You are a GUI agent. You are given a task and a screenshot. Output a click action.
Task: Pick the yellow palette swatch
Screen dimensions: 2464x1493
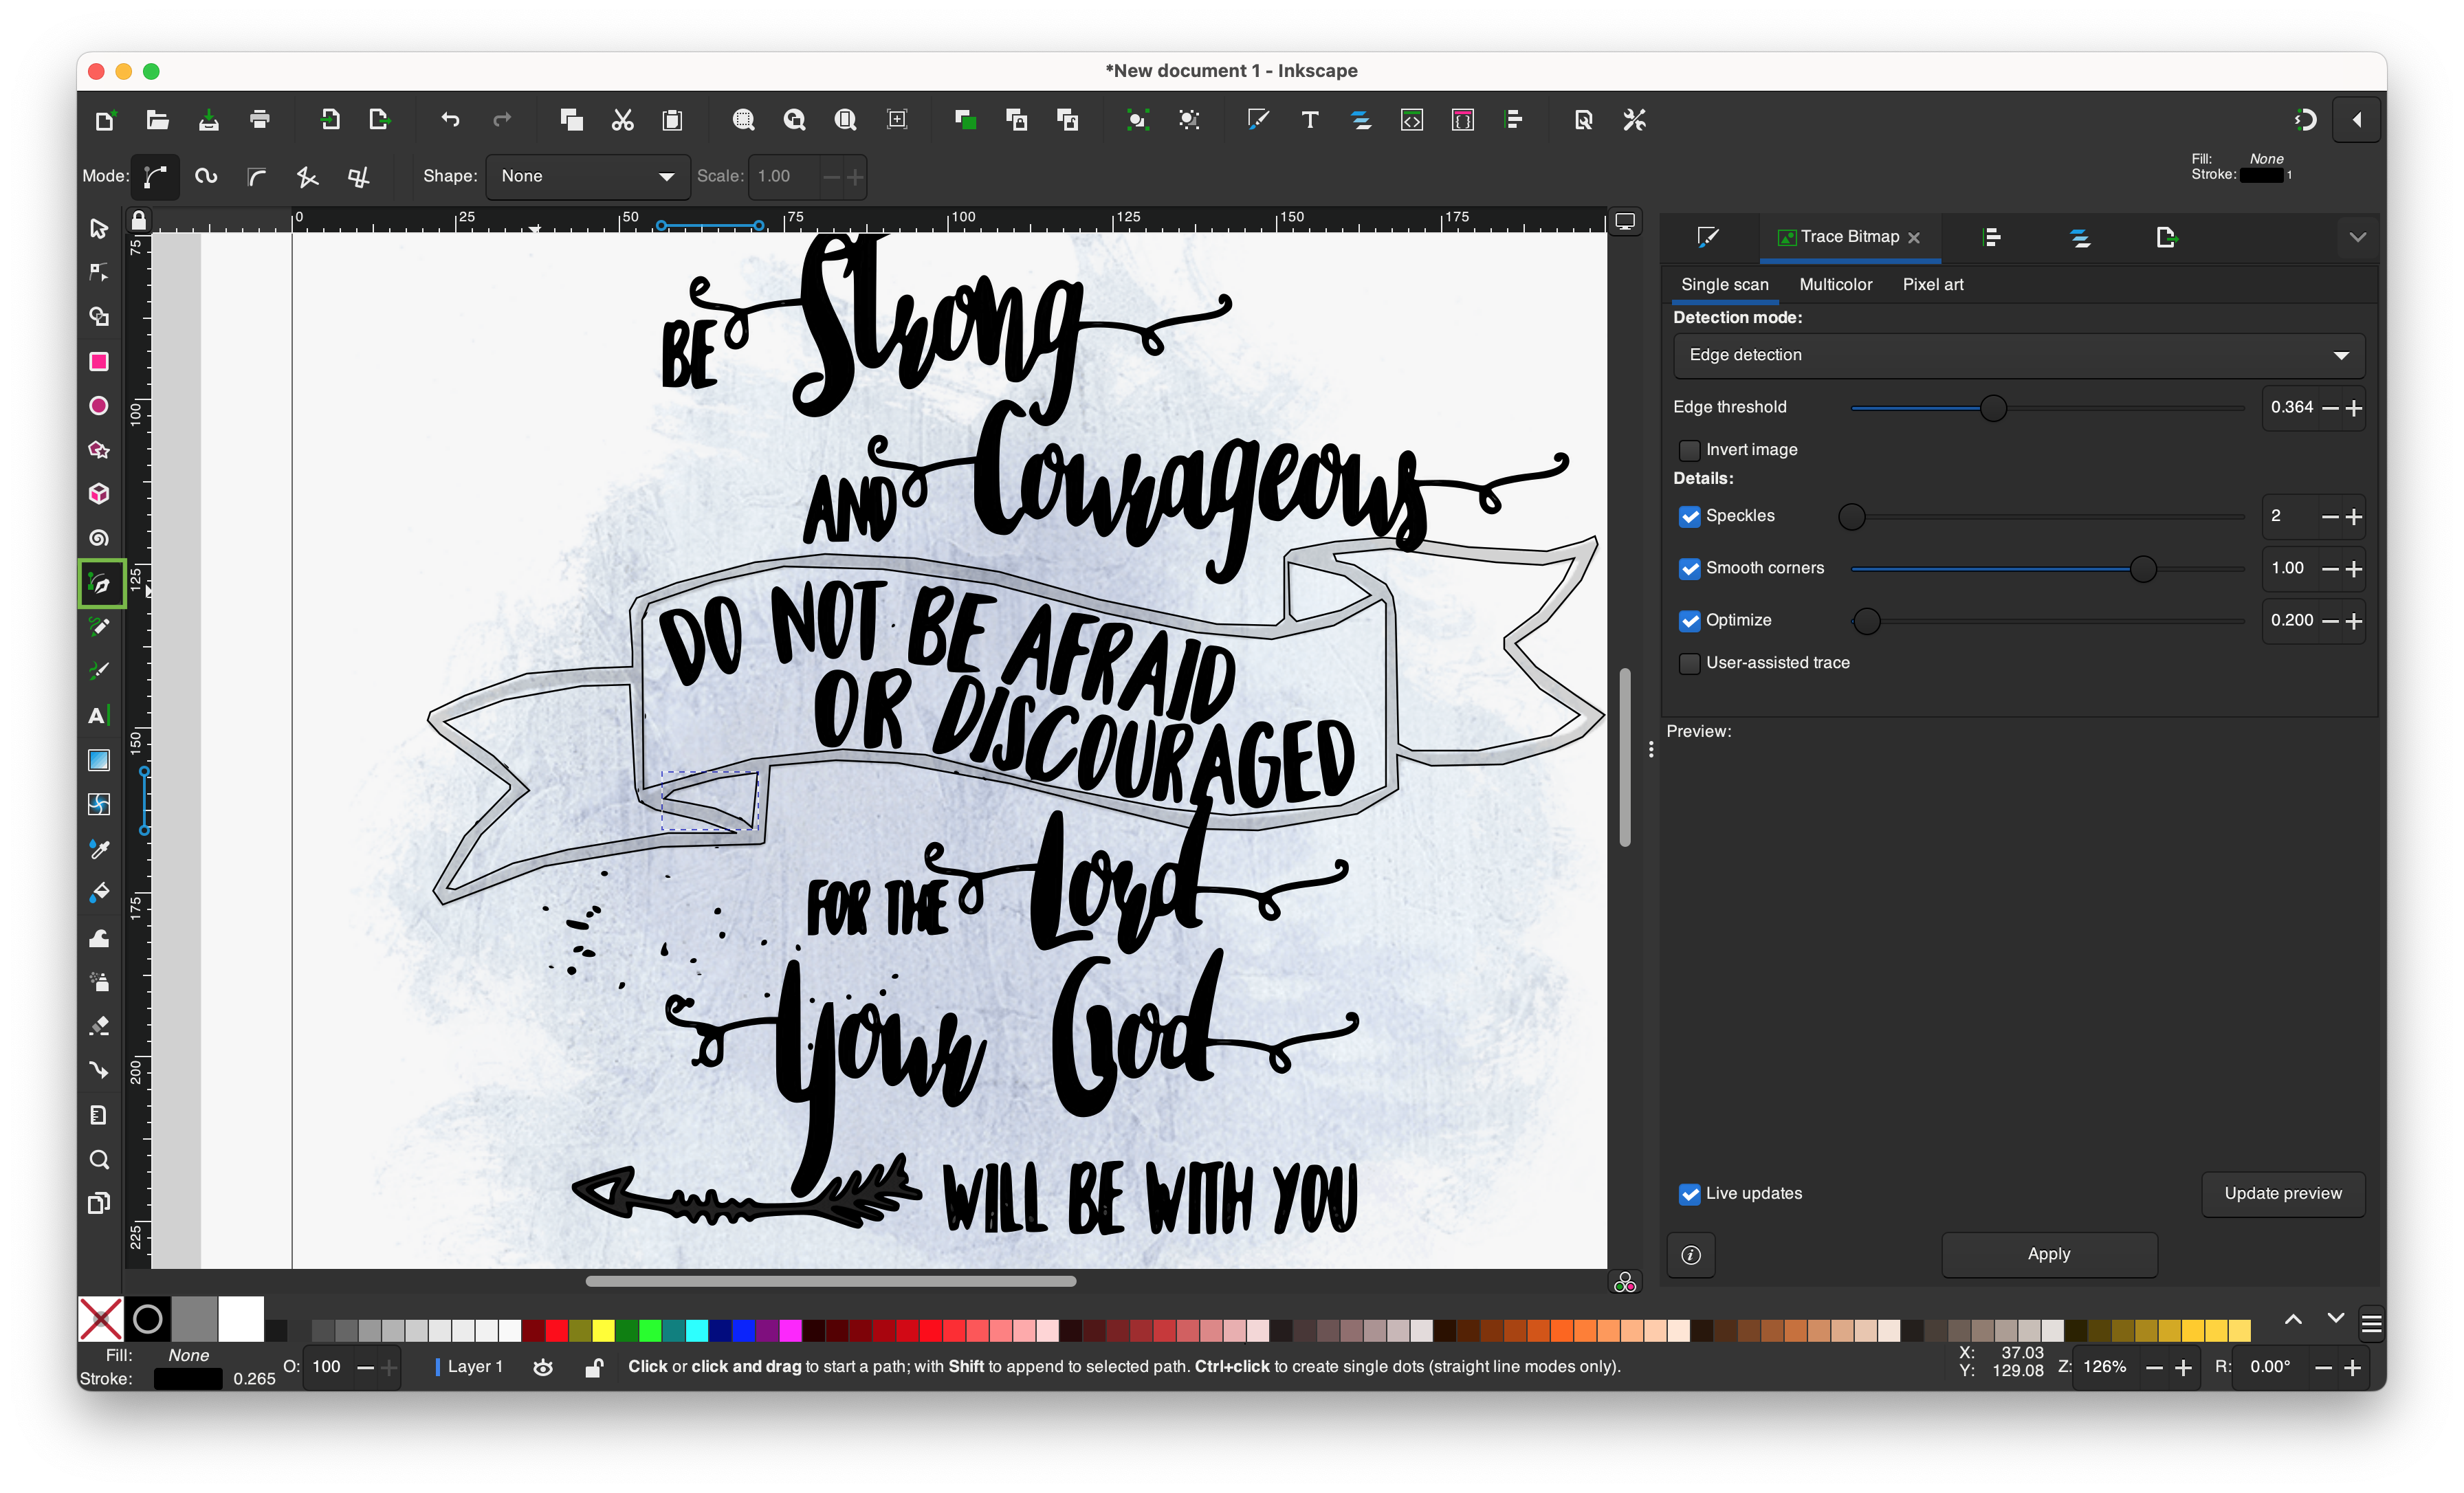pos(603,1330)
